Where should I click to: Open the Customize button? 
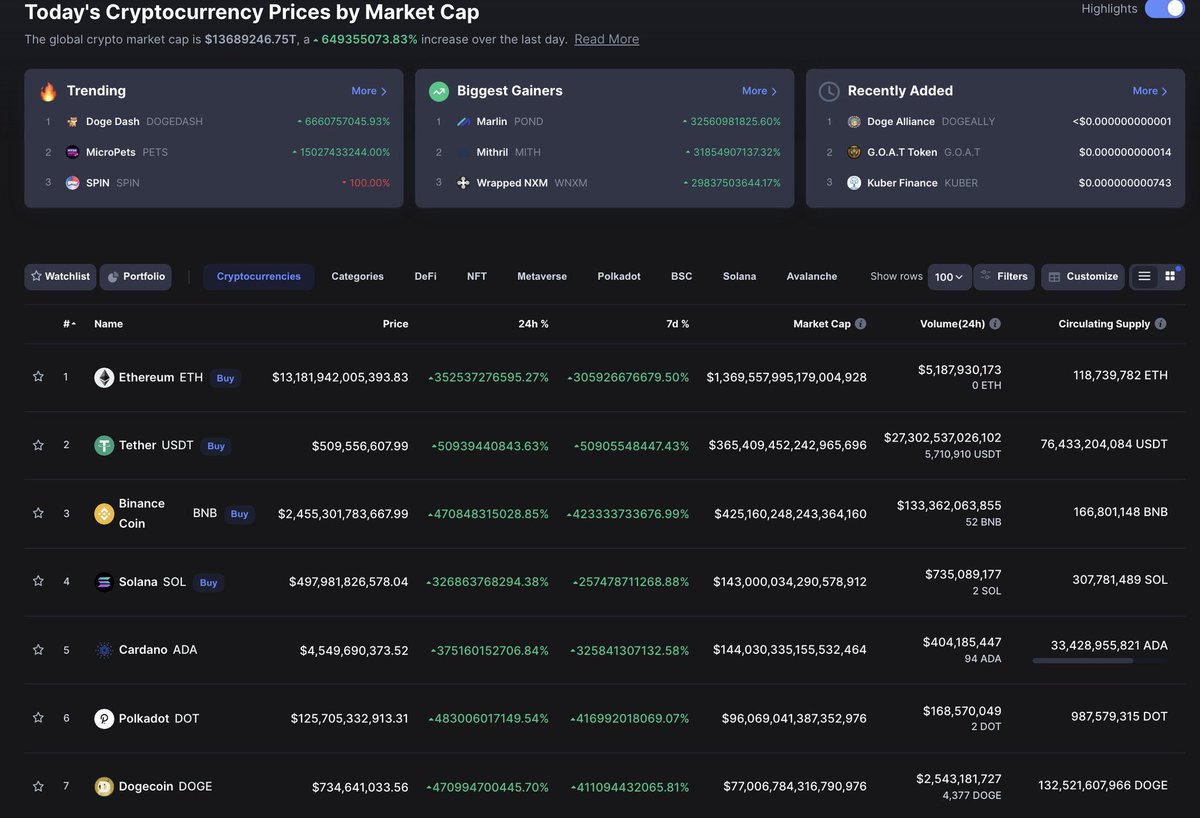pyautogui.click(x=1083, y=277)
